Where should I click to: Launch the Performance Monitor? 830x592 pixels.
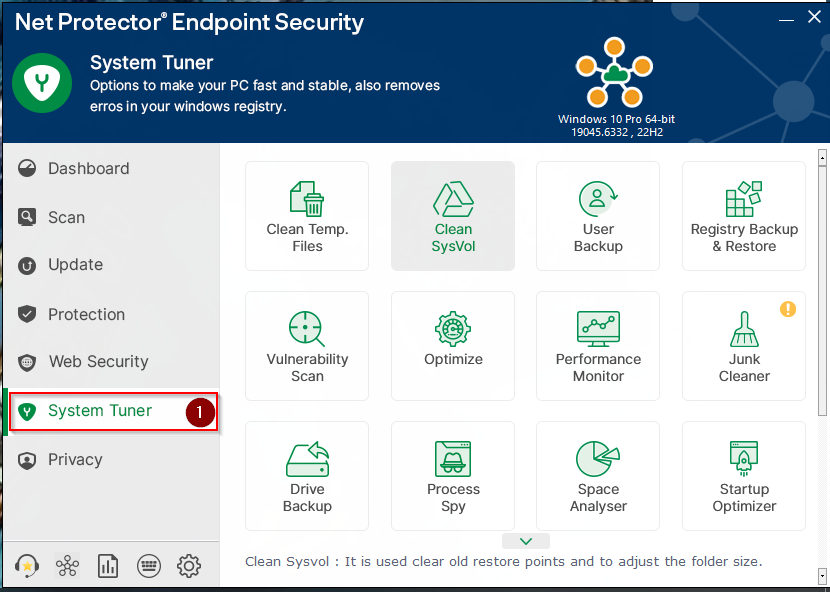pyautogui.click(x=598, y=346)
